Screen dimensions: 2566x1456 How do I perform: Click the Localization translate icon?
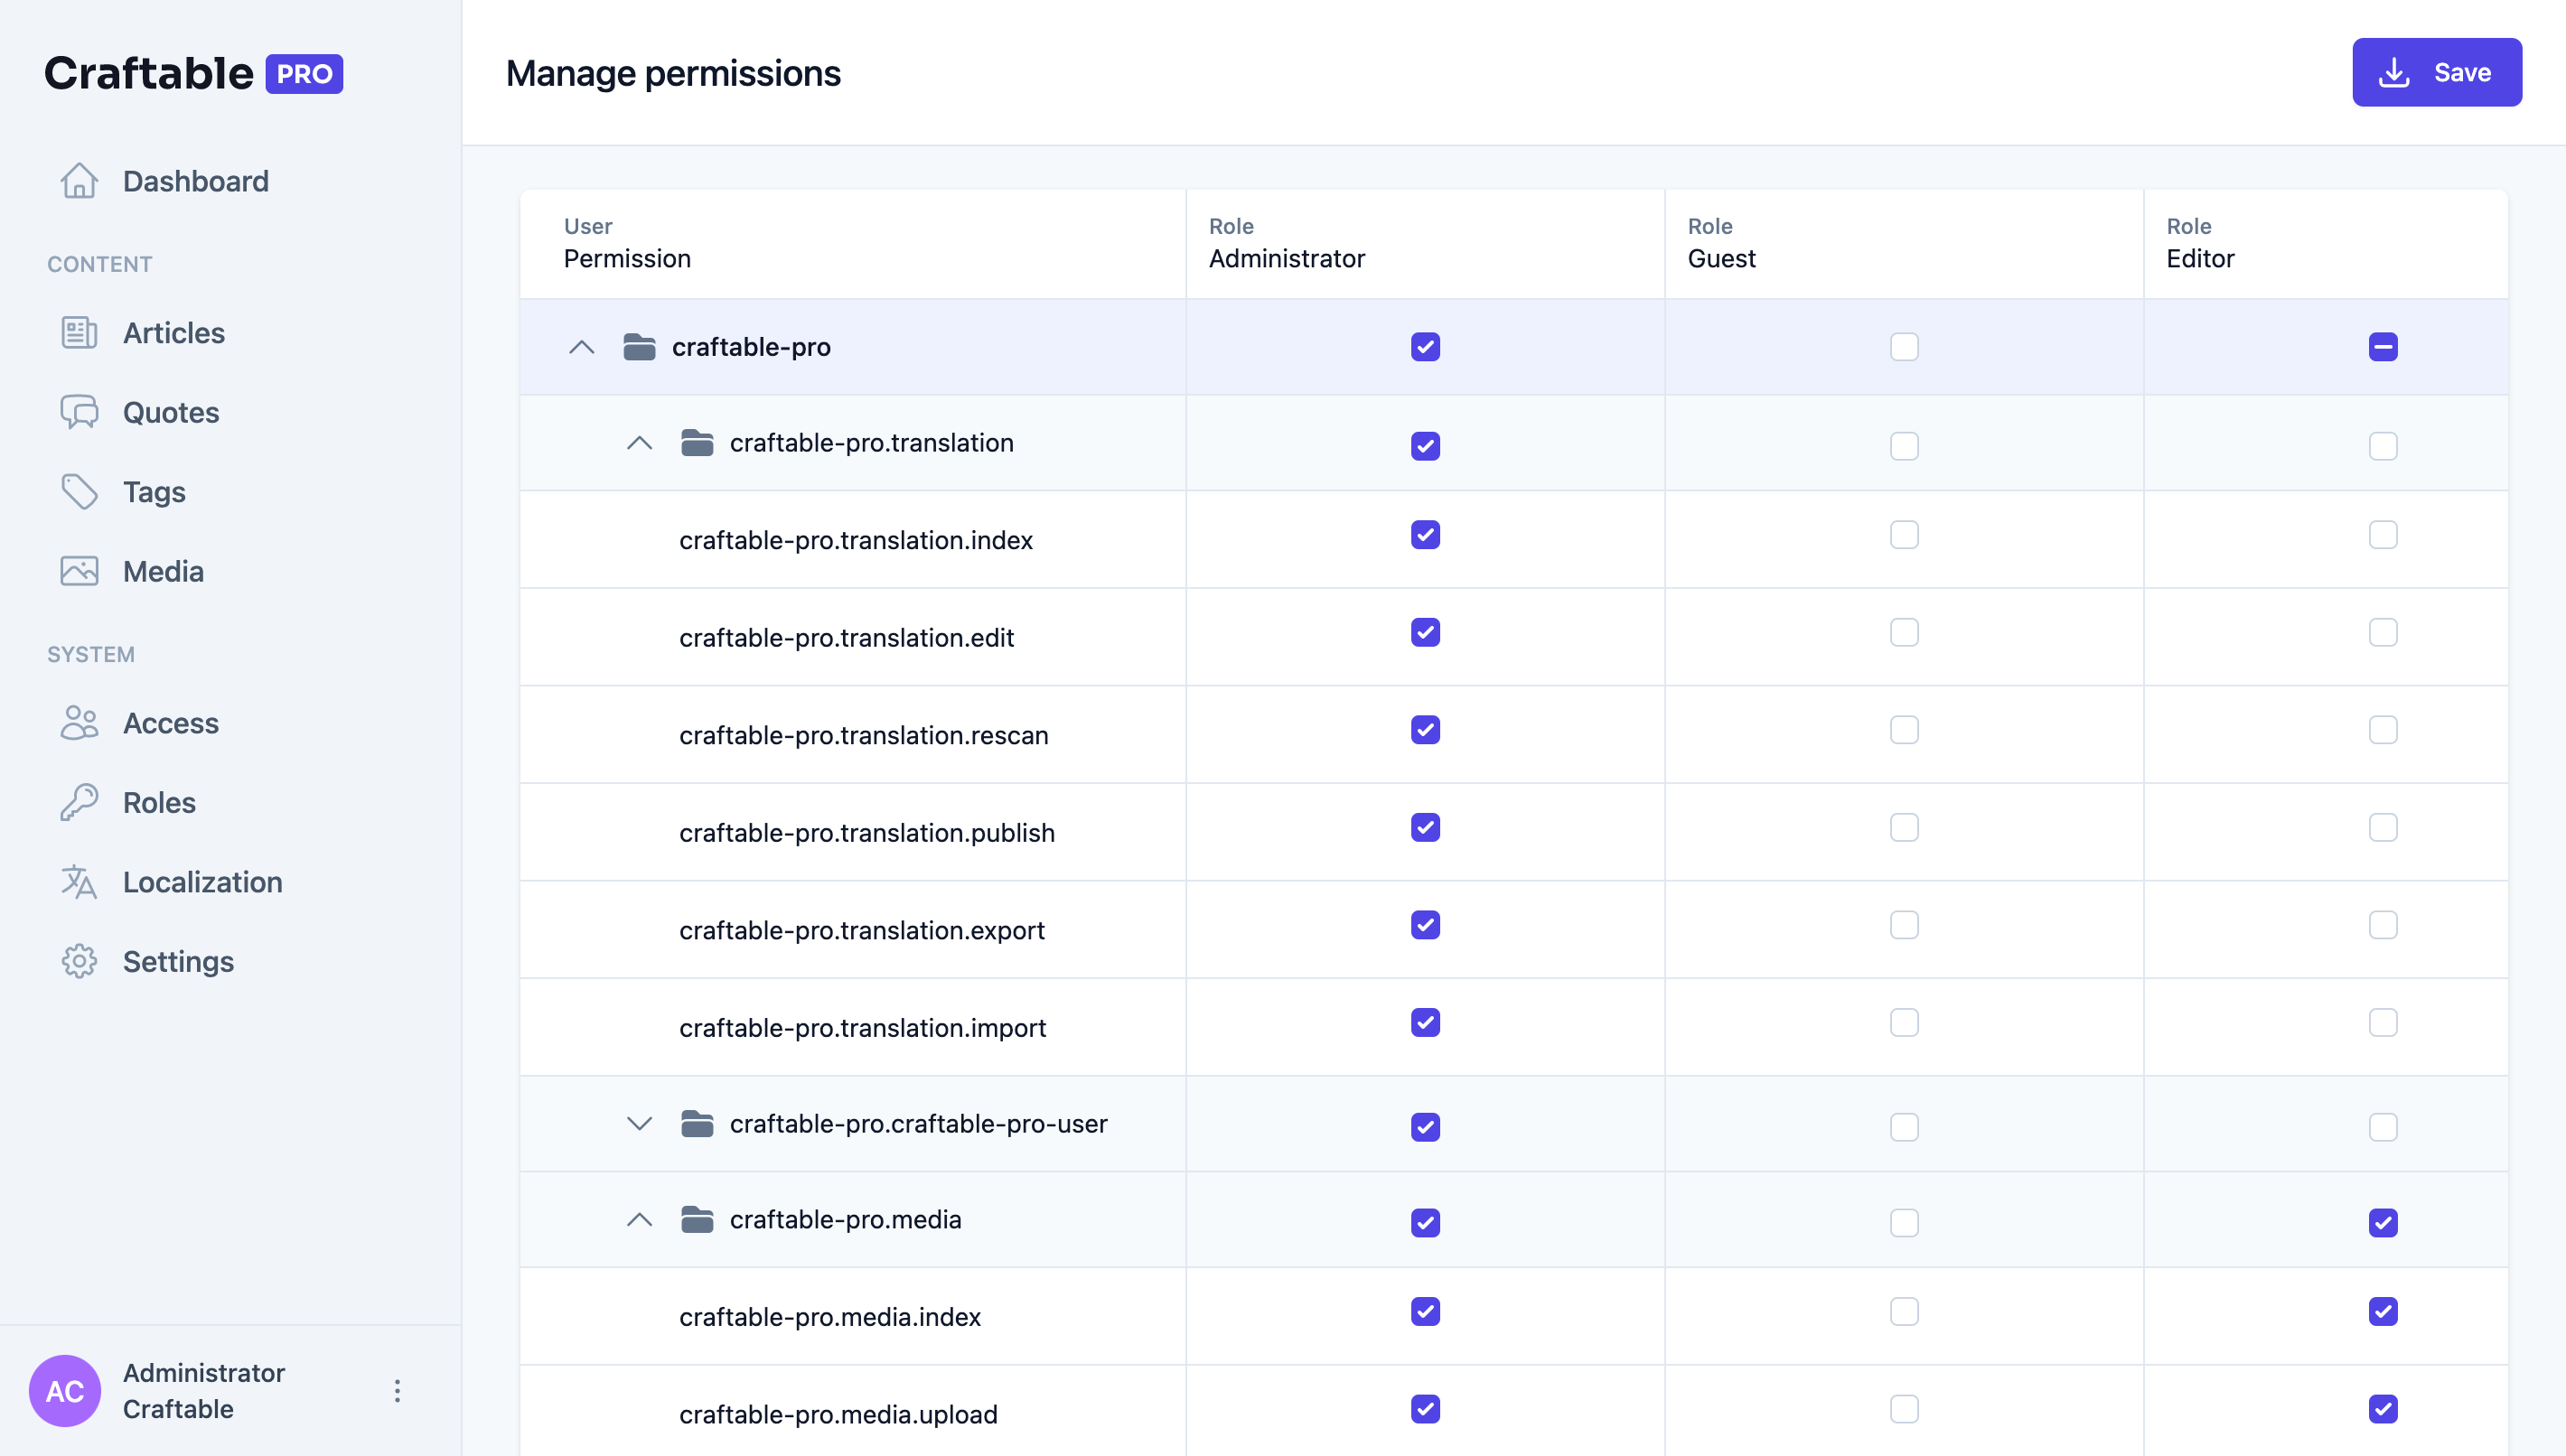click(x=79, y=881)
